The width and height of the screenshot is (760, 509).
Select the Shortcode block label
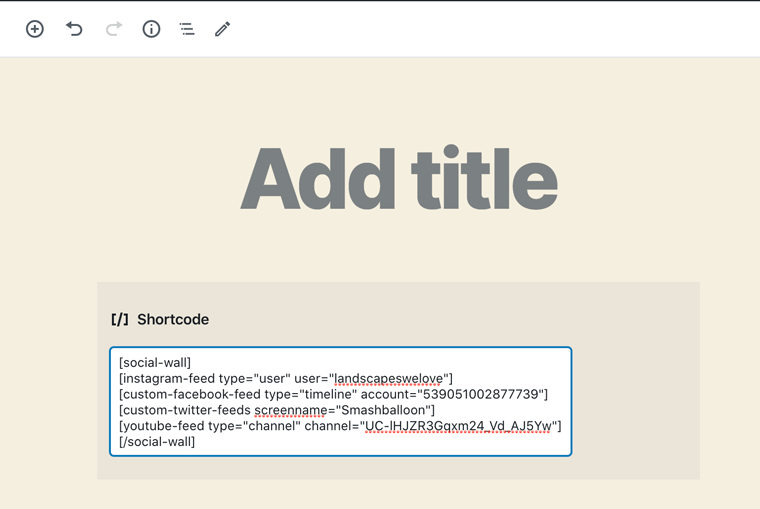[x=173, y=319]
